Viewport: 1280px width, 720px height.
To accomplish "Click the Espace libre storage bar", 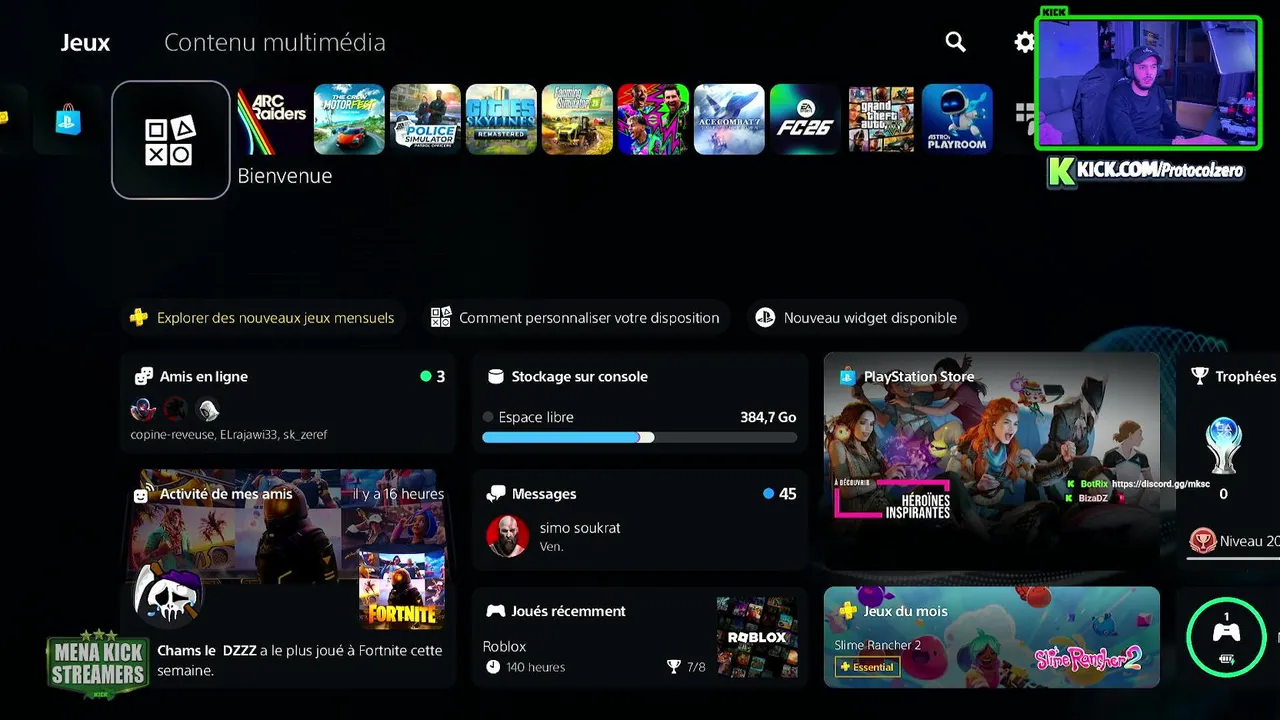I will tap(640, 437).
